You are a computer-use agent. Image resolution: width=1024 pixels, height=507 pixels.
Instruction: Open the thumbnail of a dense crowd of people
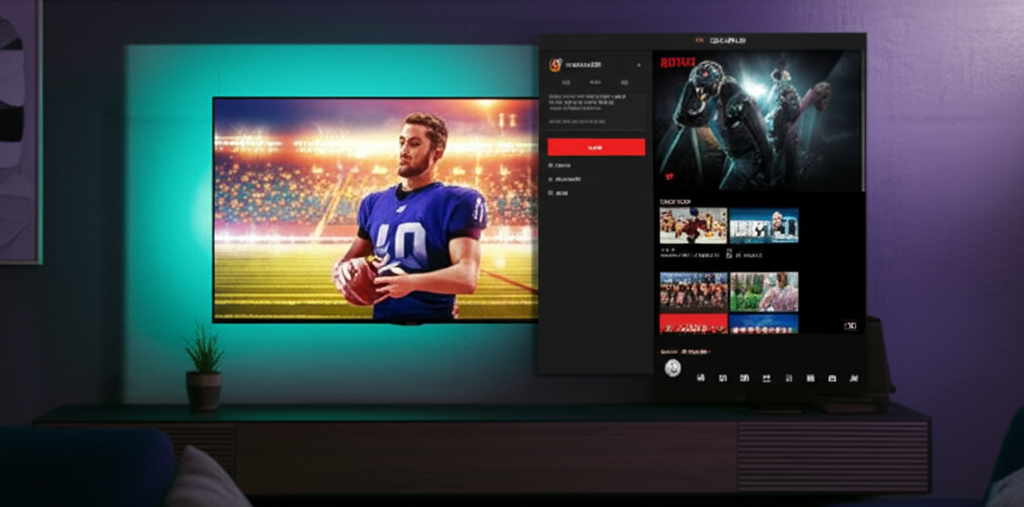pos(693,291)
